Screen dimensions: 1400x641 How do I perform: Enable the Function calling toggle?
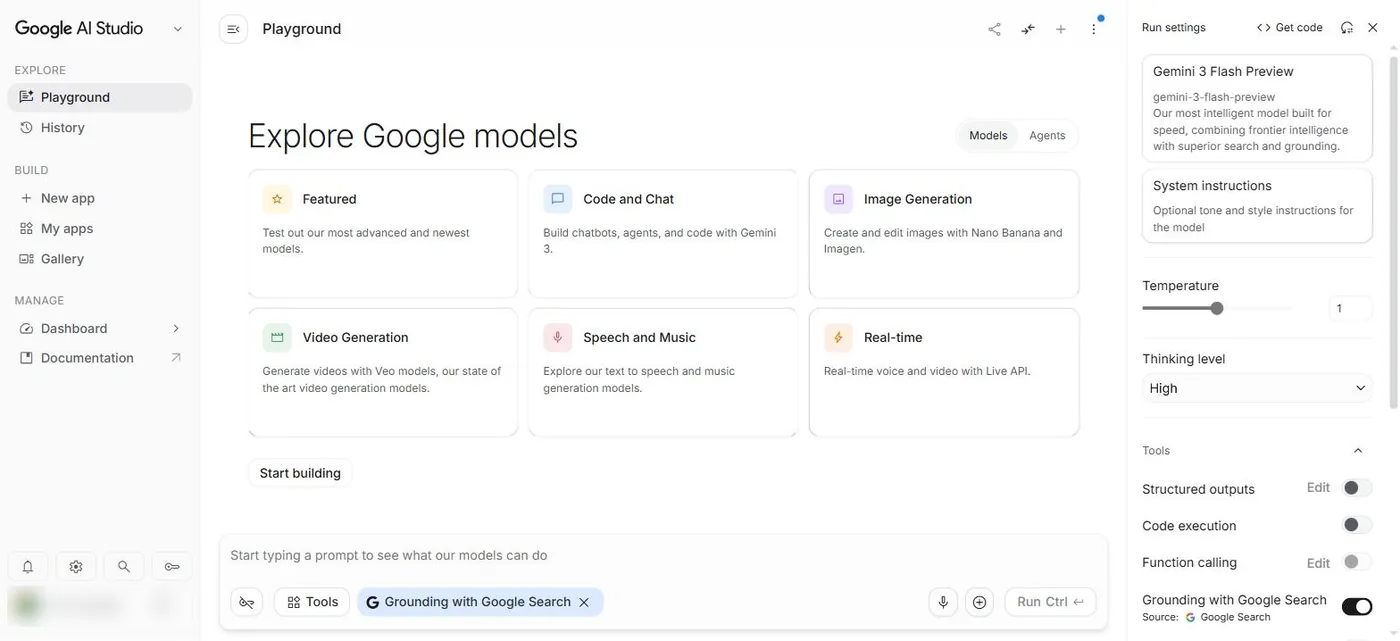tap(1357, 562)
